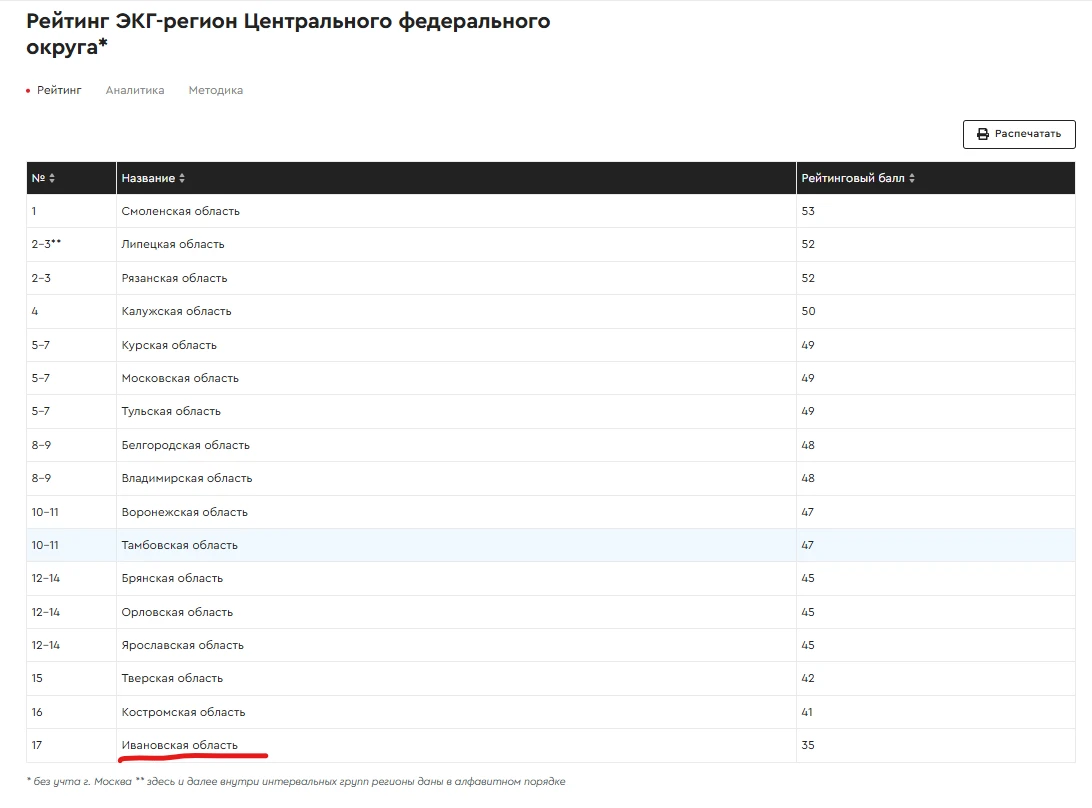
Task: Click the page heading Рейтинг ЭКГ-регион
Action: [x=288, y=33]
